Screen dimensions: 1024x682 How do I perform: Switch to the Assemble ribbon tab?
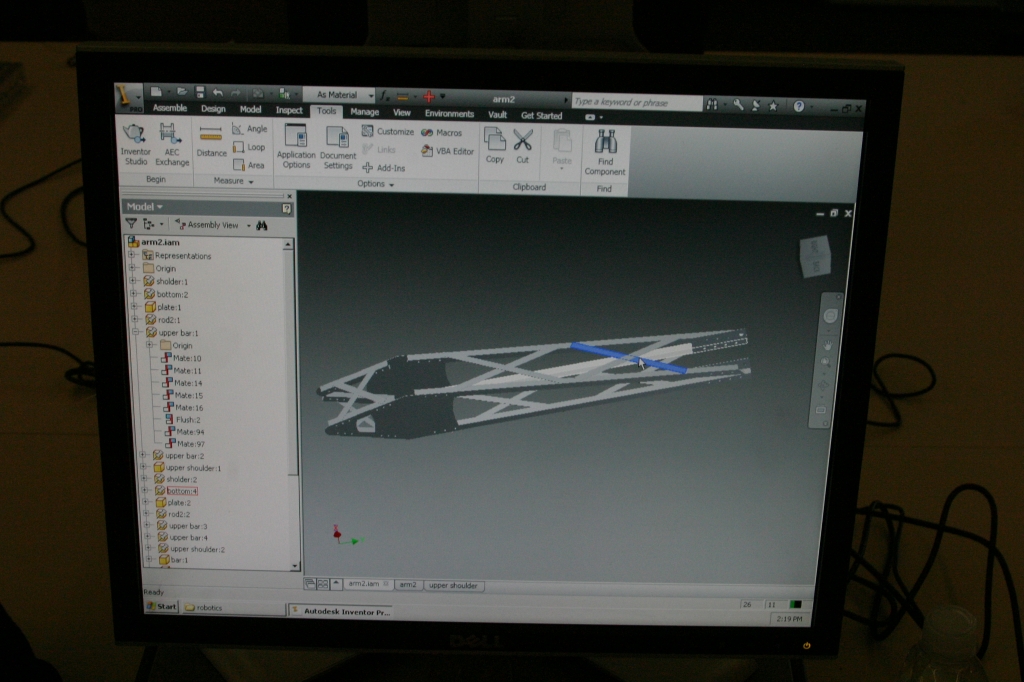(x=170, y=108)
